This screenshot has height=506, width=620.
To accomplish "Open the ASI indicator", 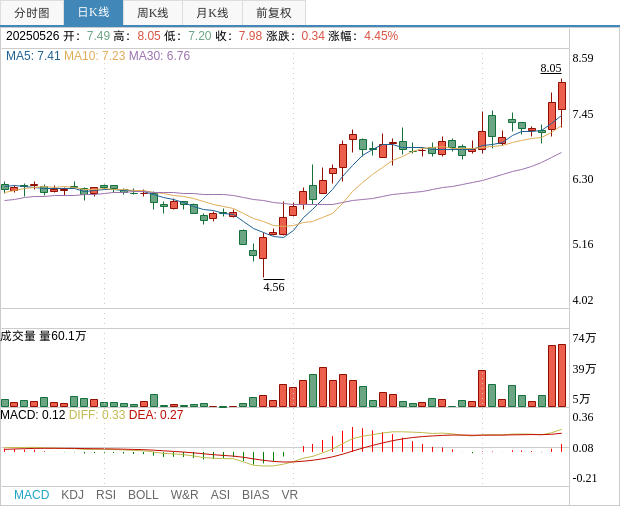I will point(220,495).
